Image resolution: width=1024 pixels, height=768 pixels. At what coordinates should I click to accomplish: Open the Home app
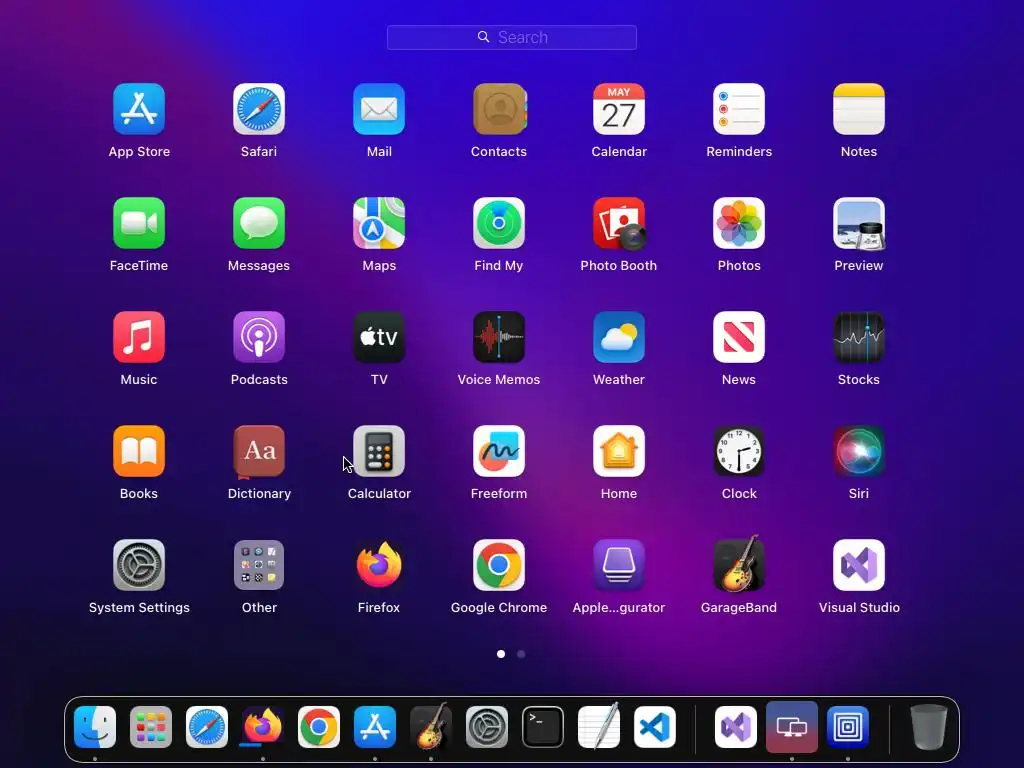618,451
